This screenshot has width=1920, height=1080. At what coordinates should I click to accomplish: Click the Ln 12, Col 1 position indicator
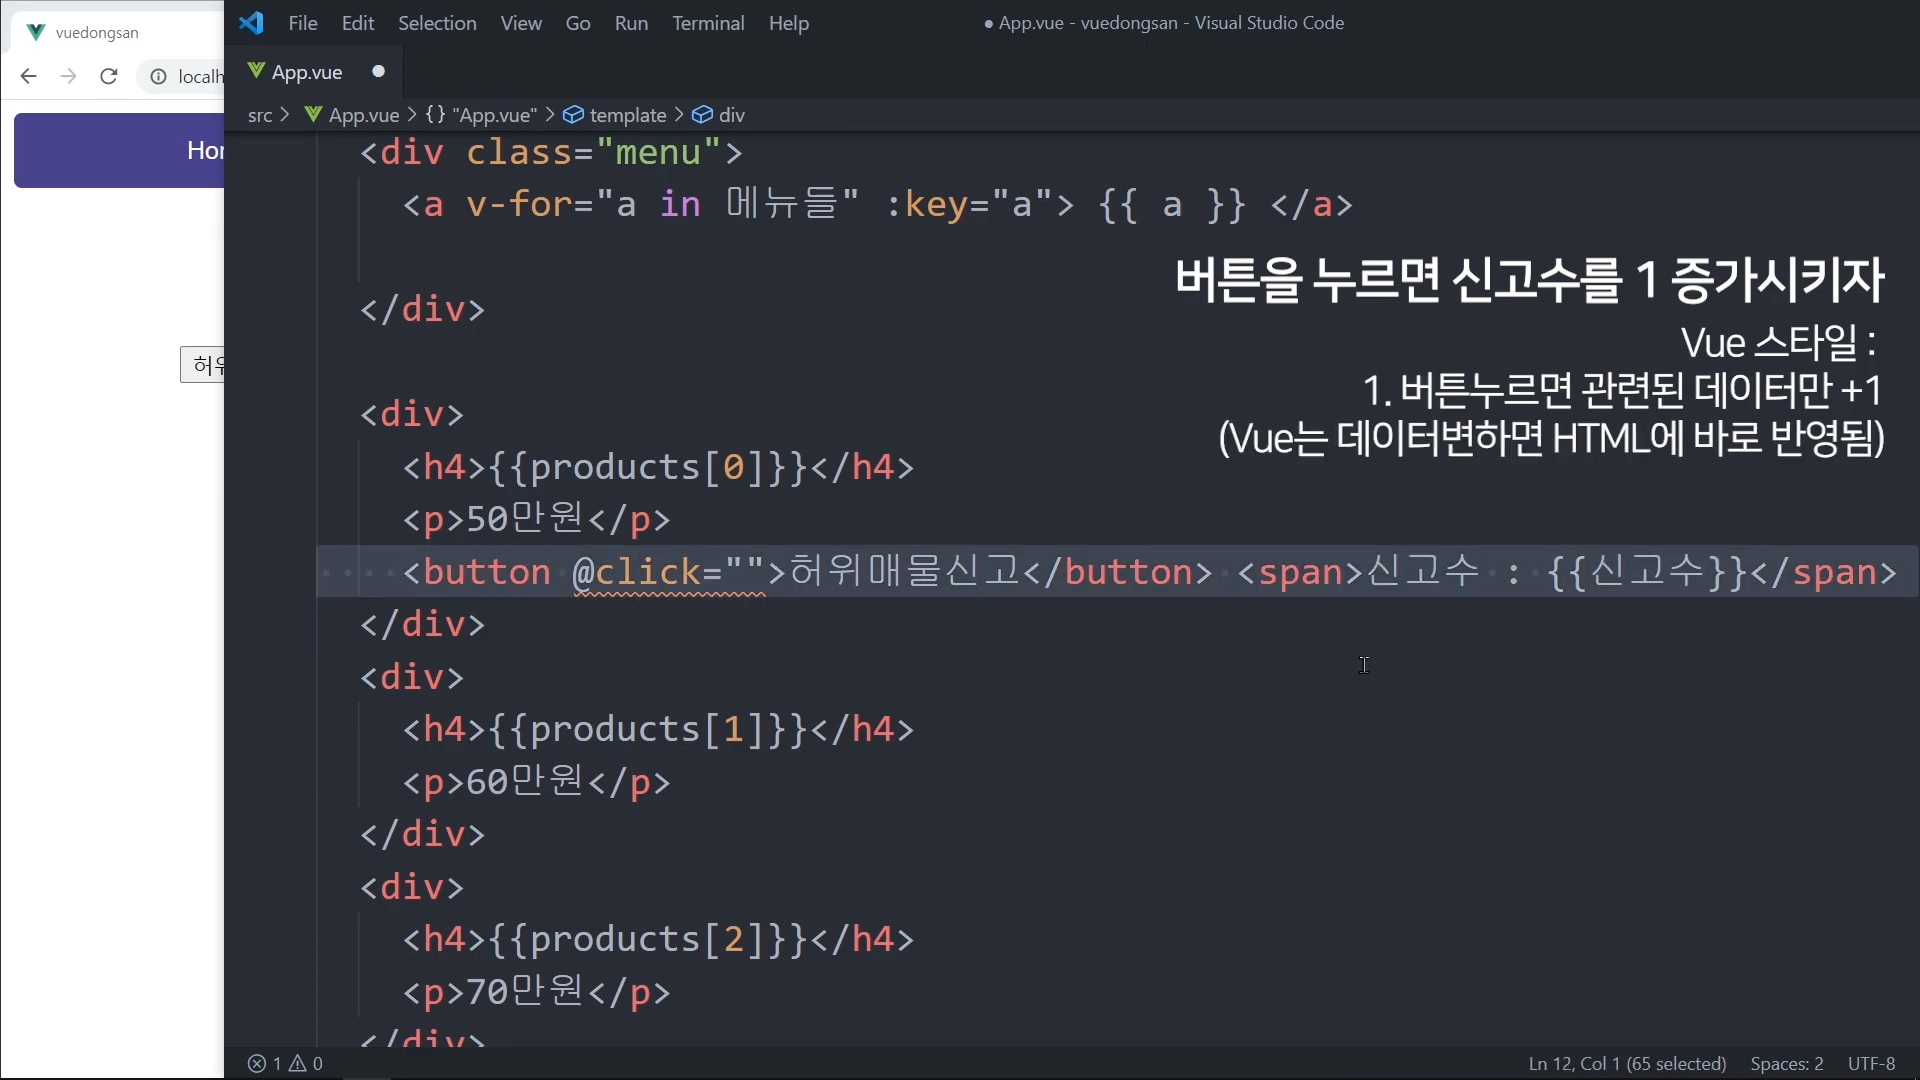point(1627,1063)
